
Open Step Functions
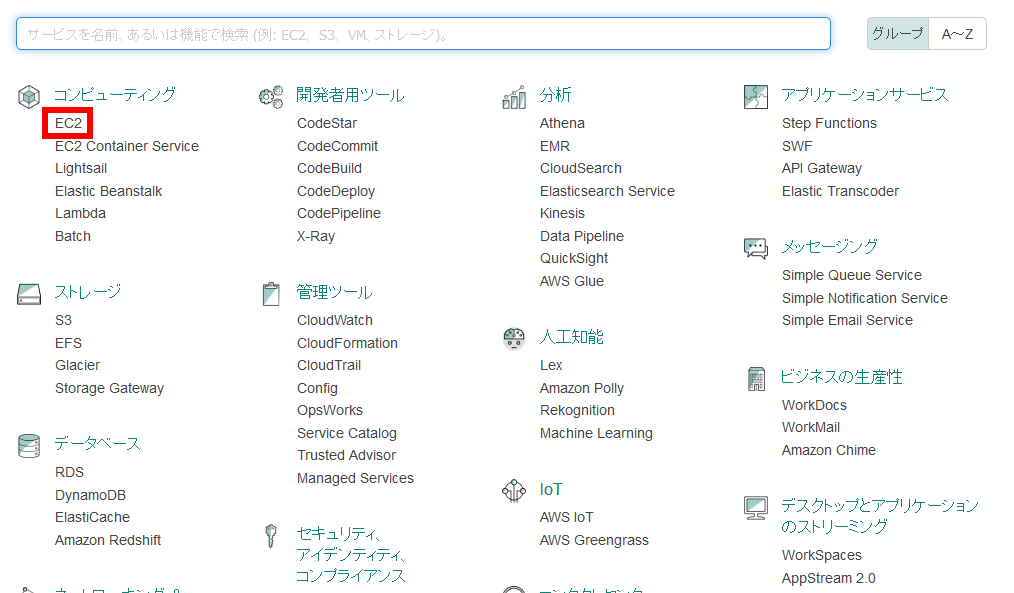click(830, 123)
